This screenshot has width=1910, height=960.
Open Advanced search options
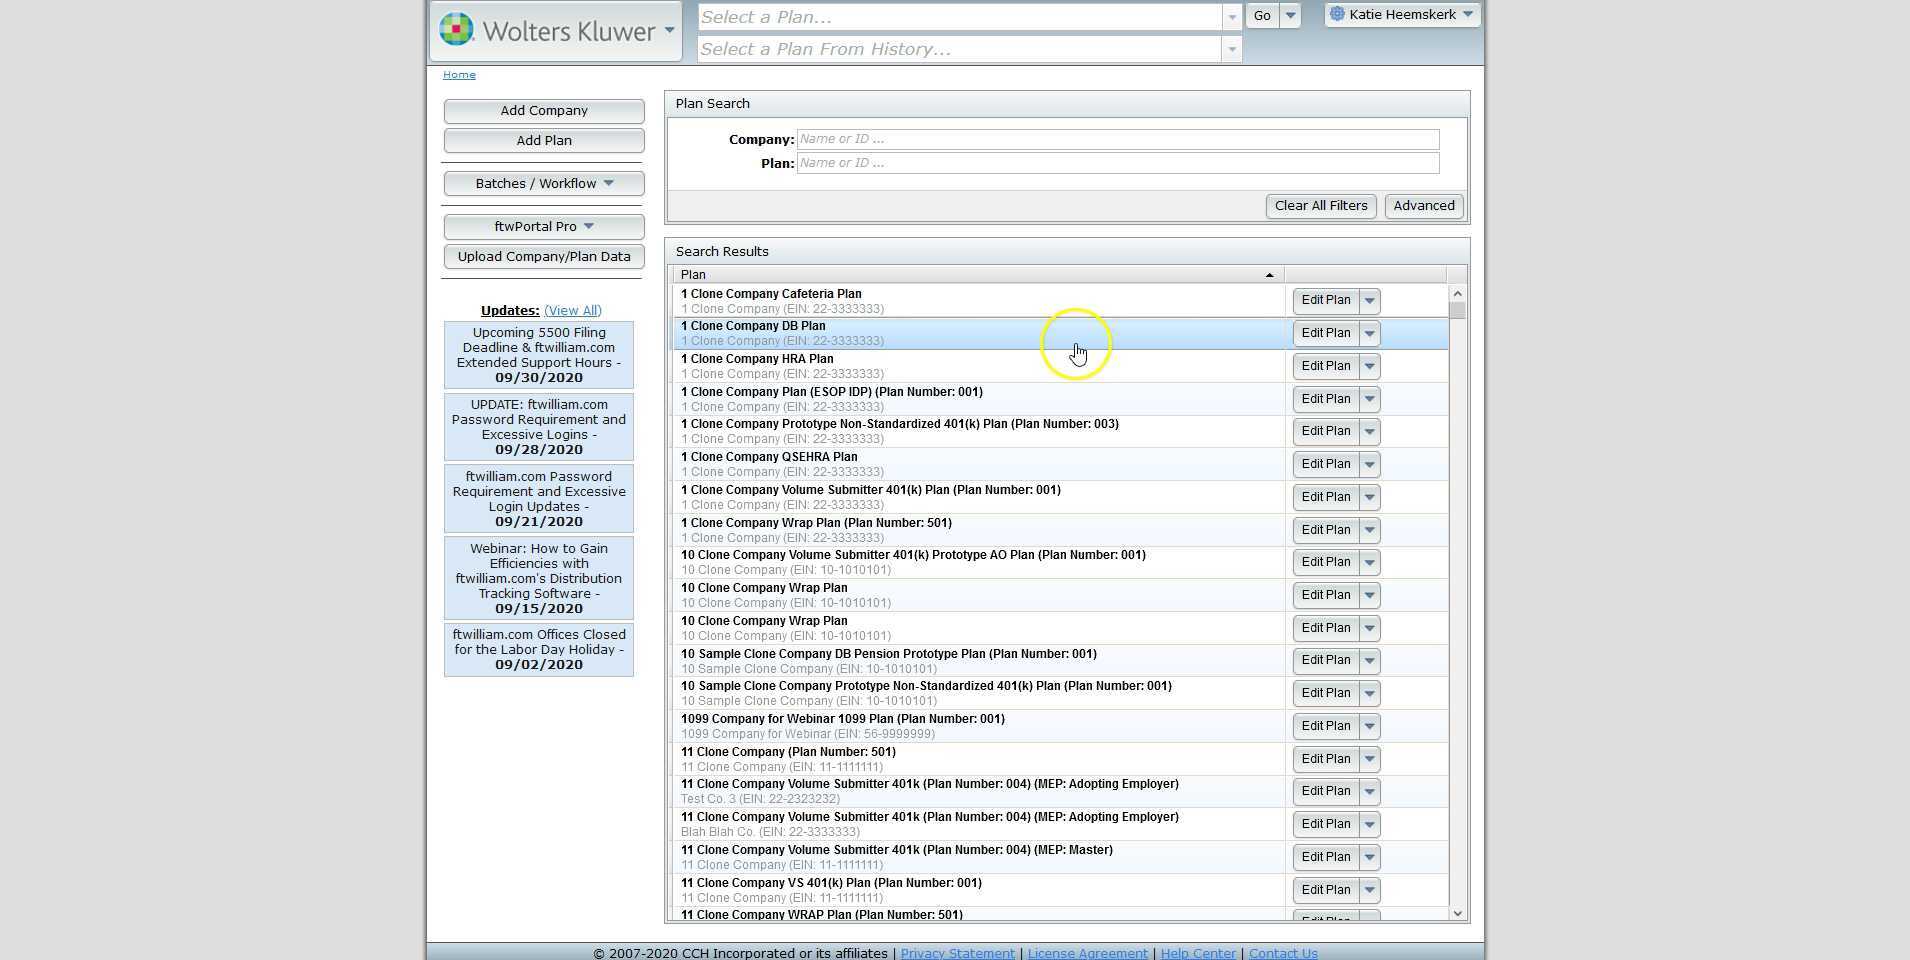pos(1423,205)
